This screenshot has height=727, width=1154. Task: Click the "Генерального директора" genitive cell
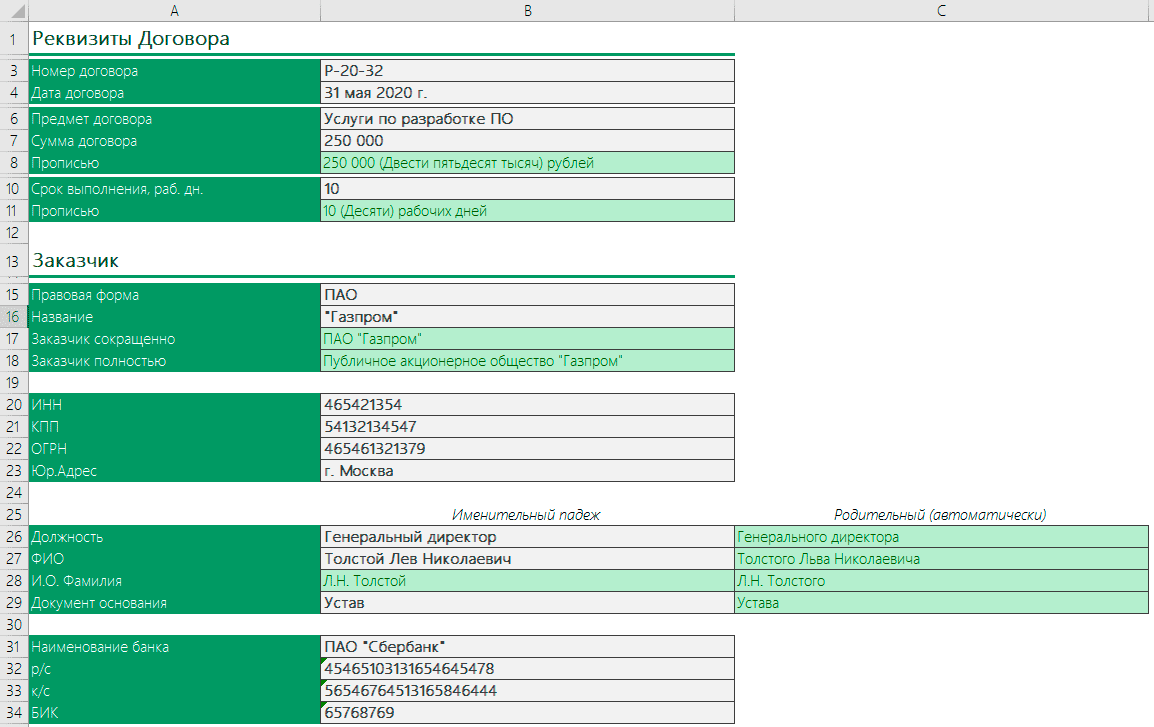coord(942,537)
